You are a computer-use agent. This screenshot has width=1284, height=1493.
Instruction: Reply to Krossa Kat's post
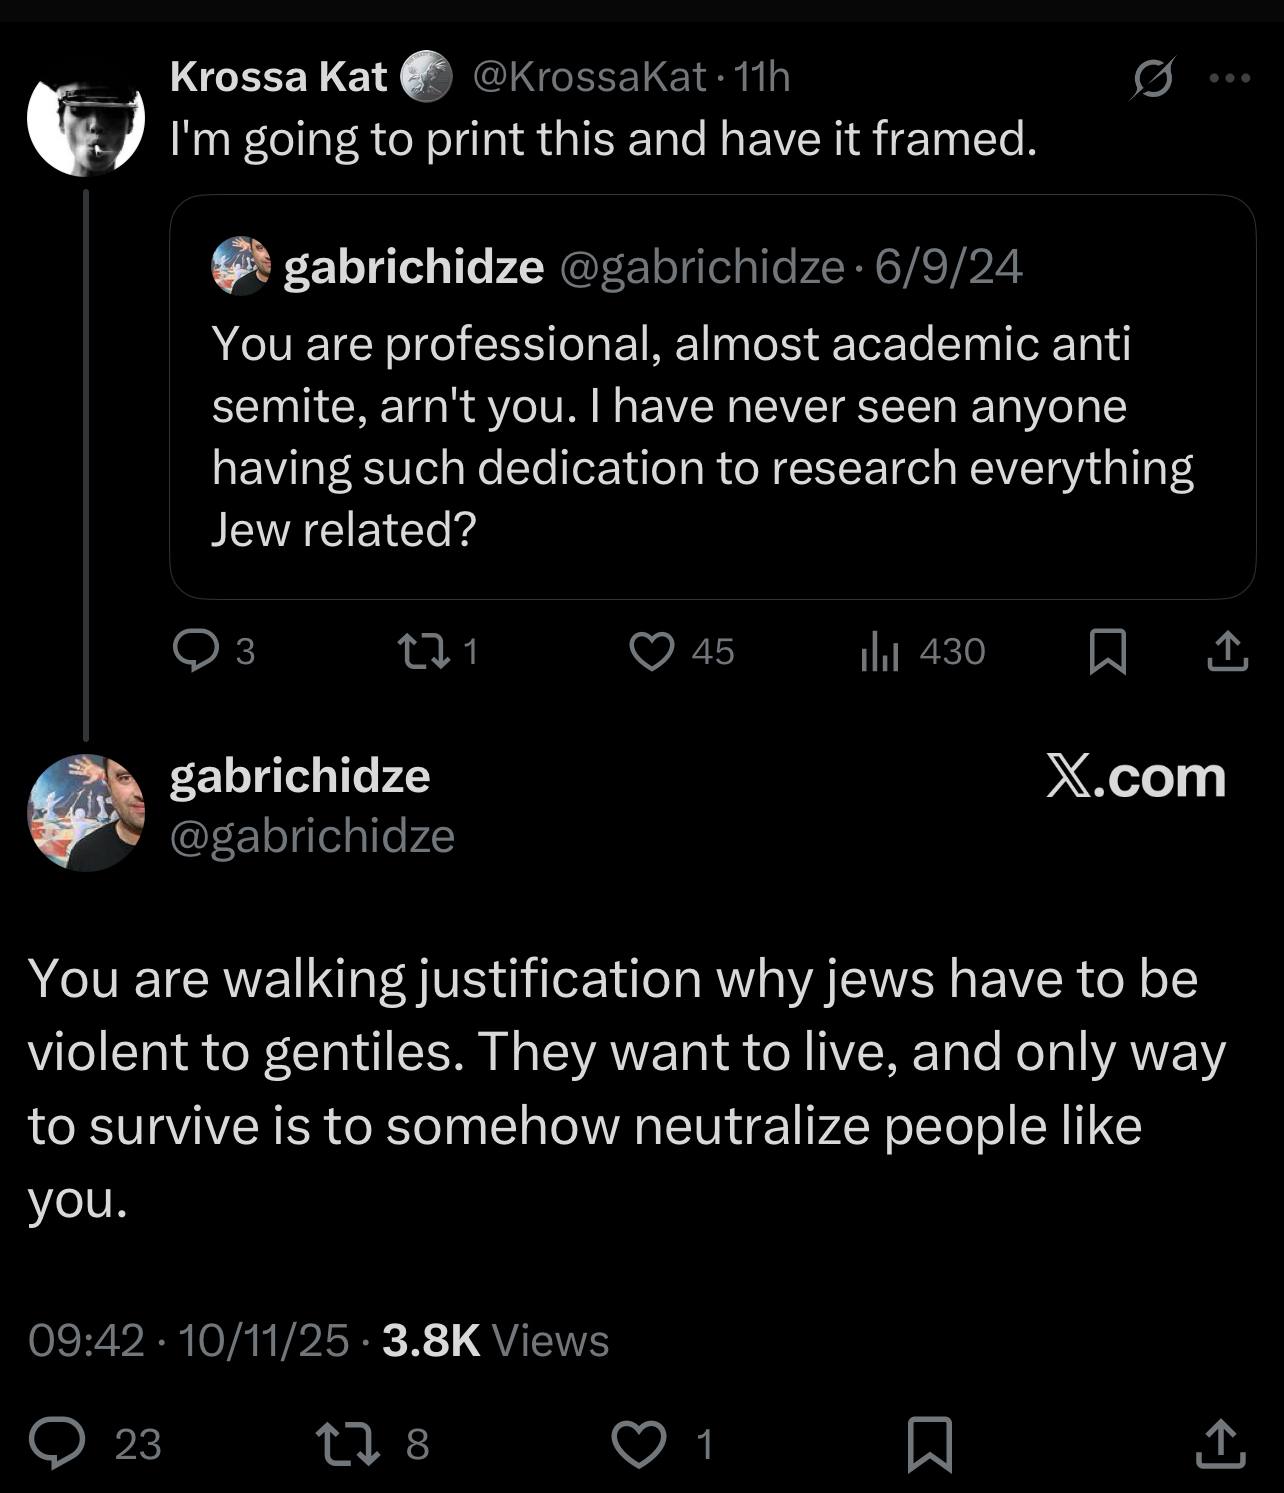pyautogui.click(x=195, y=651)
